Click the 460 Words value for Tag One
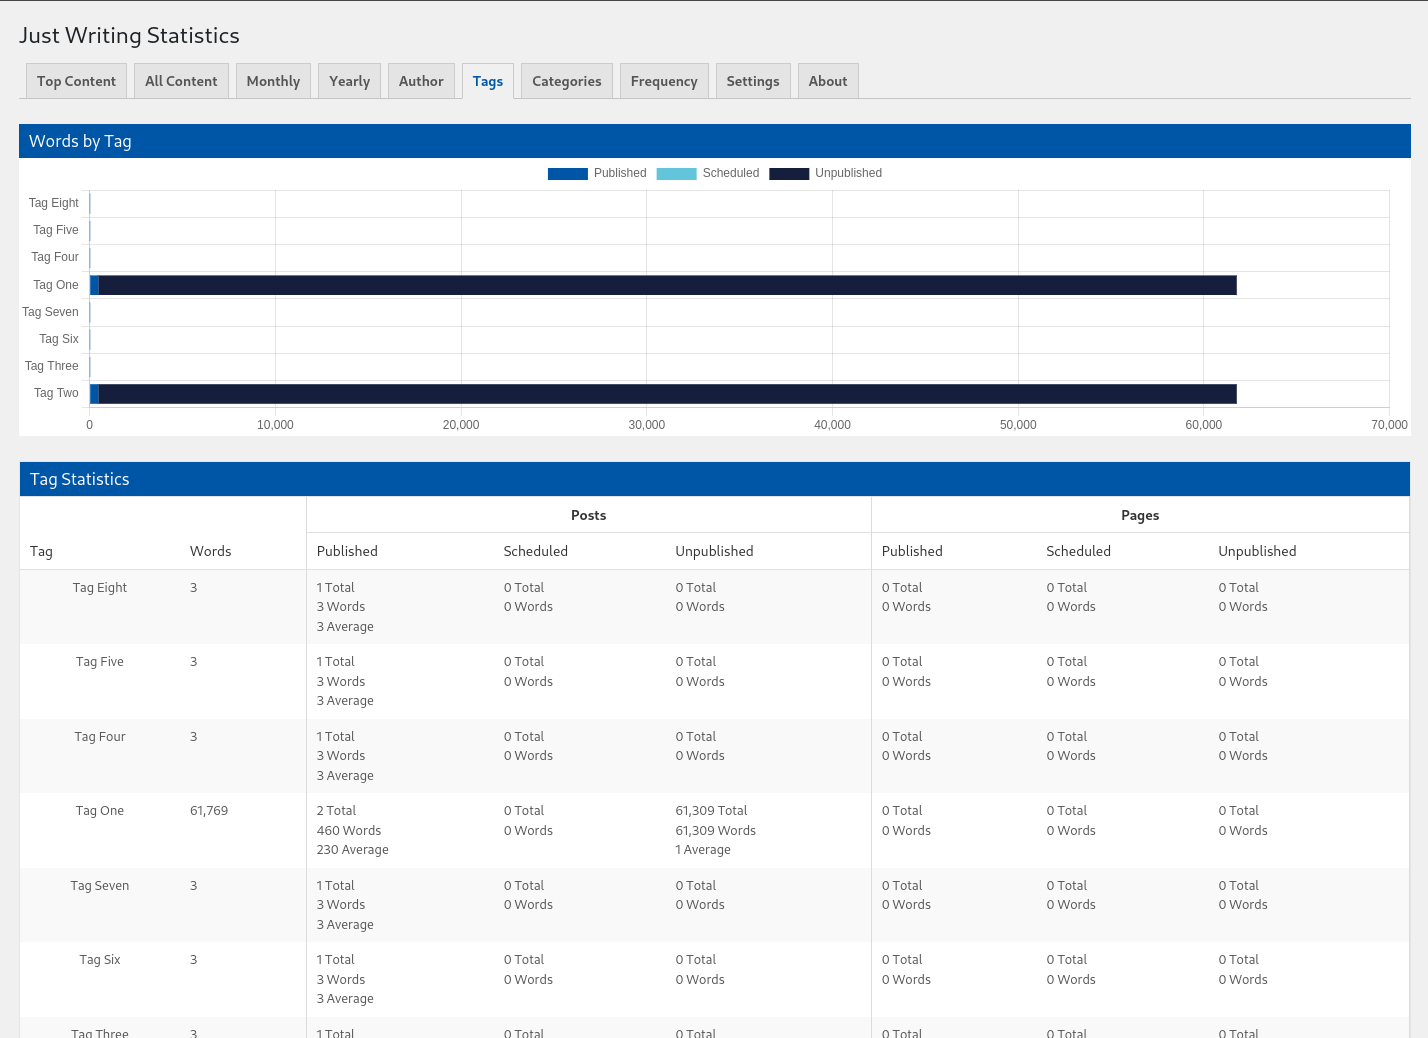Image resolution: width=1428 pixels, height=1038 pixels. click(x=349, y=831)
